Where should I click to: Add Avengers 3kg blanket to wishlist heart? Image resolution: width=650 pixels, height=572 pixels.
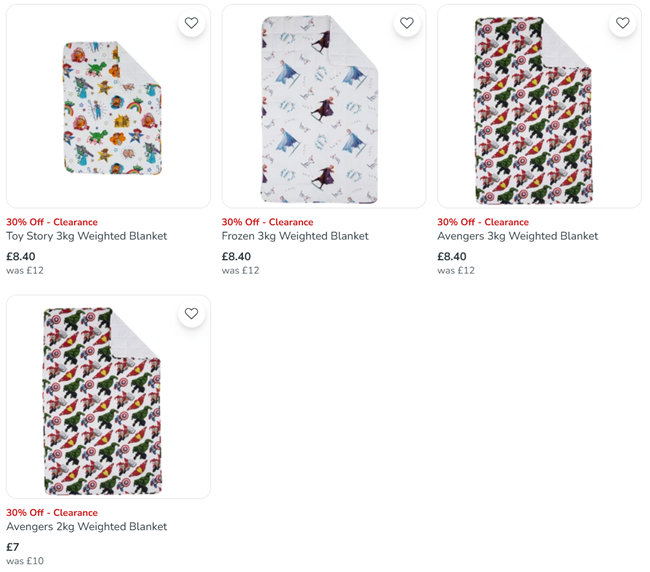tap(622, 23)
